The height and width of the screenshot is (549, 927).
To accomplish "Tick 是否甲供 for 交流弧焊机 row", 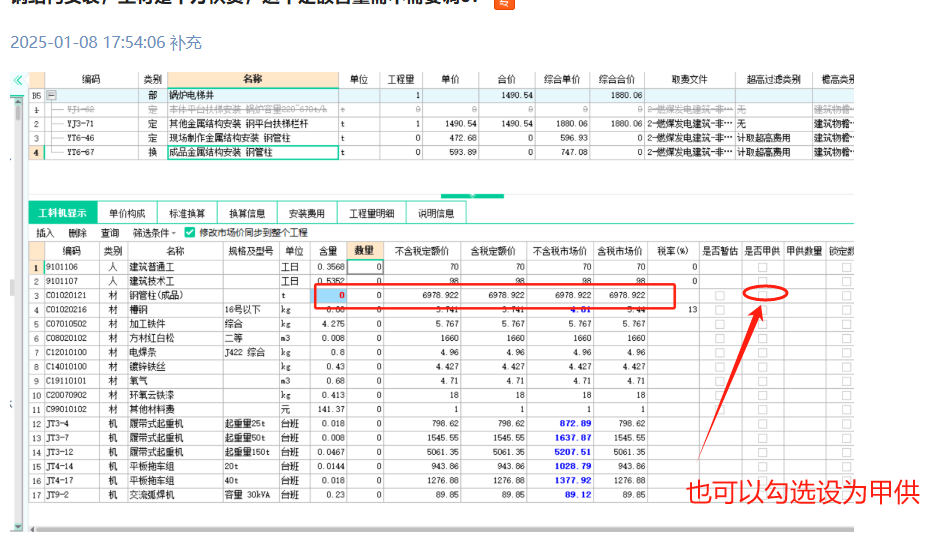I will click(x=763, y=495).
